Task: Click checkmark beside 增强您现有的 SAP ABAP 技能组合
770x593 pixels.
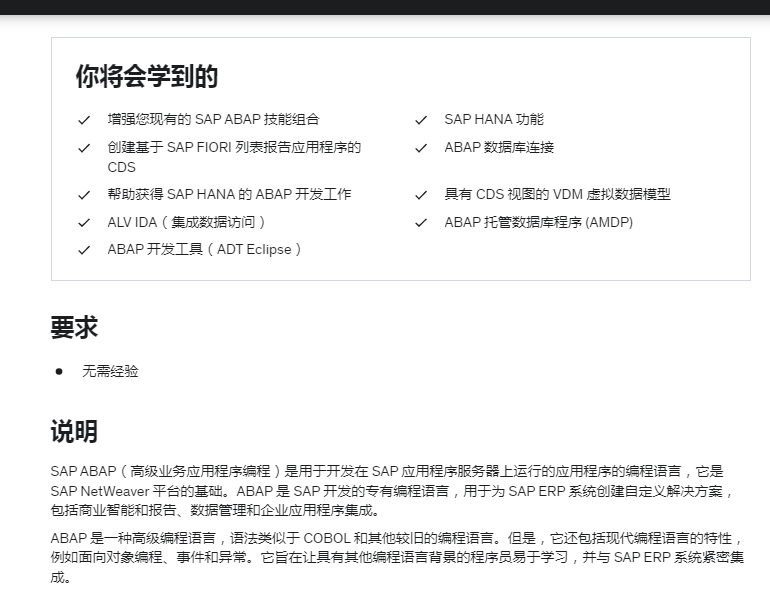Action: pos(84,120)
